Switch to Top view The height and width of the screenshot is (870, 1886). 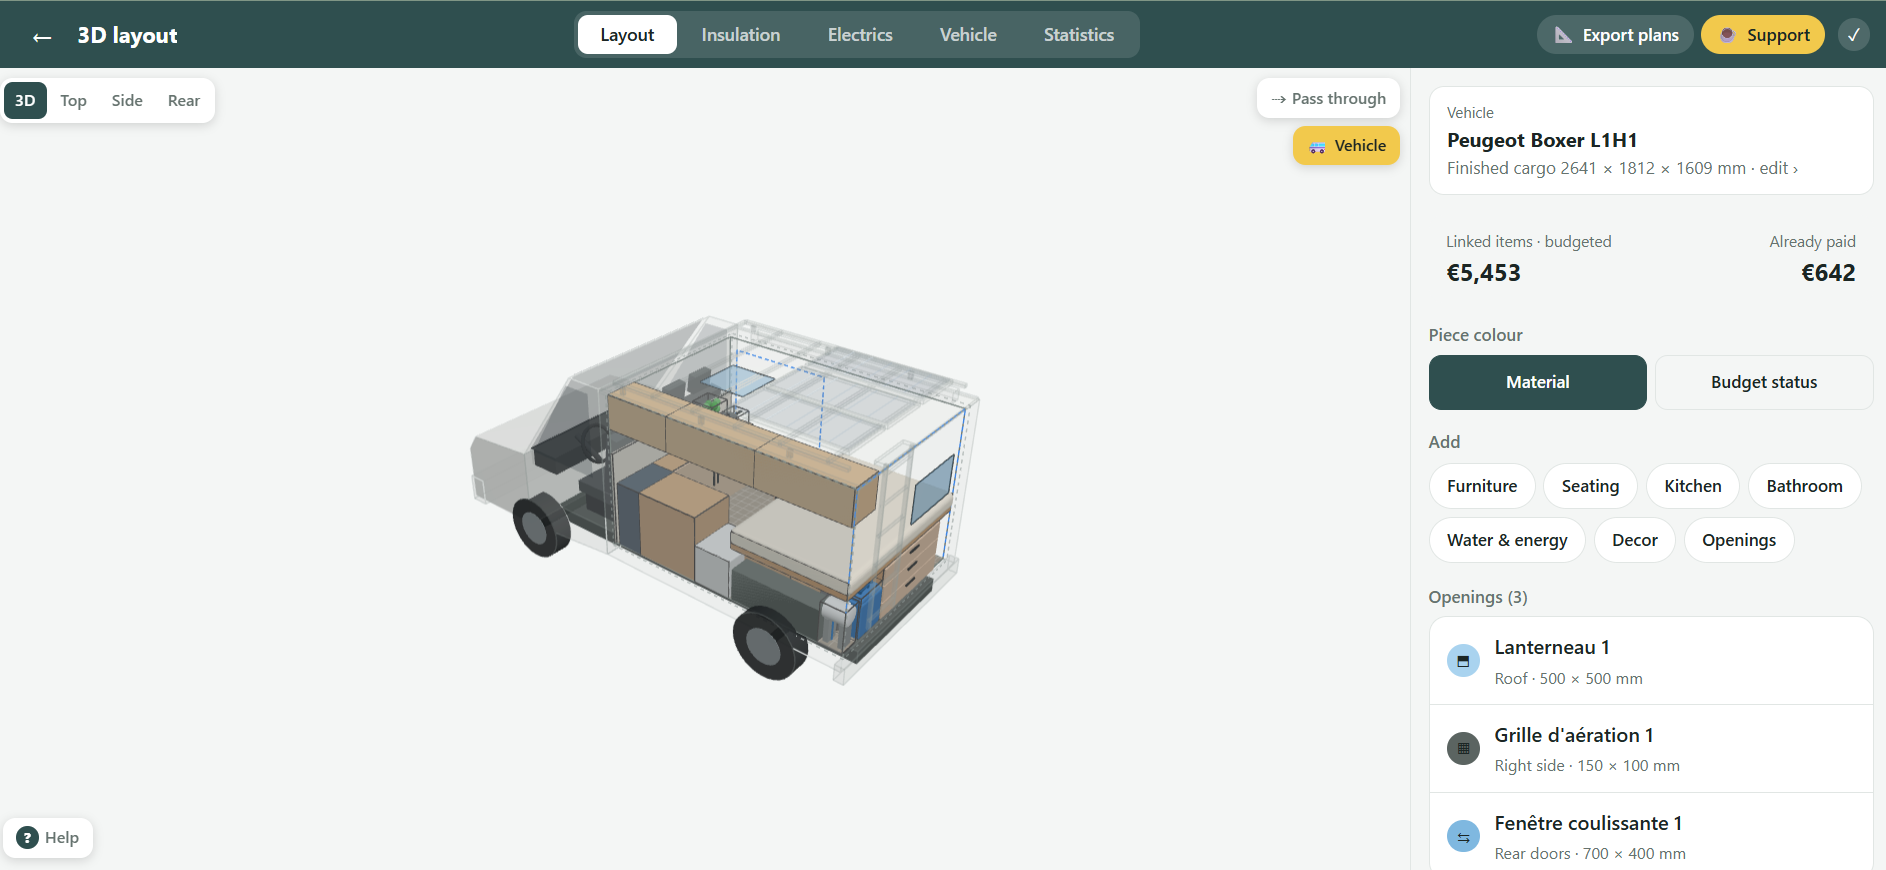coord(73,101)
